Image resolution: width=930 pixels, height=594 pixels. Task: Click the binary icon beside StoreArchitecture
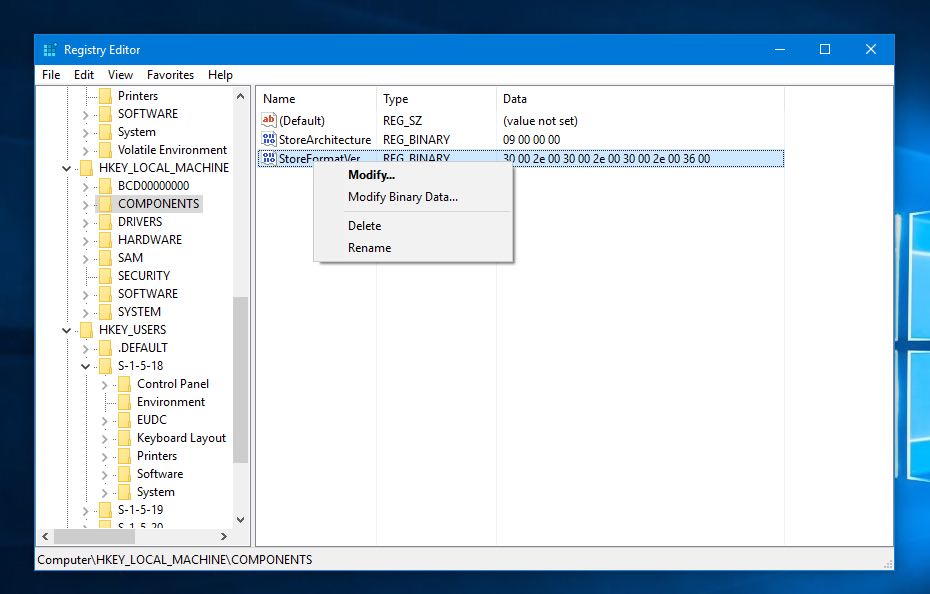tap(268, 140)
